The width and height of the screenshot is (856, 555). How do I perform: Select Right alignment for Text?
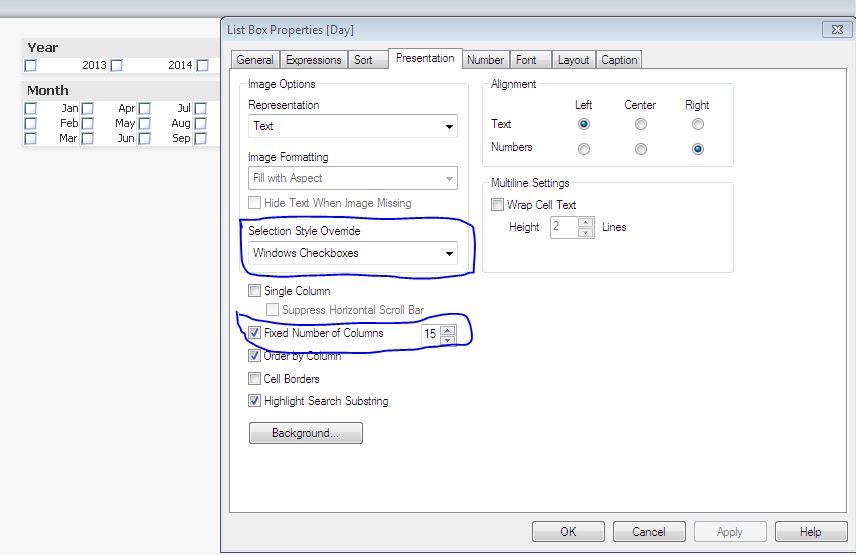(x=698, y=124)
